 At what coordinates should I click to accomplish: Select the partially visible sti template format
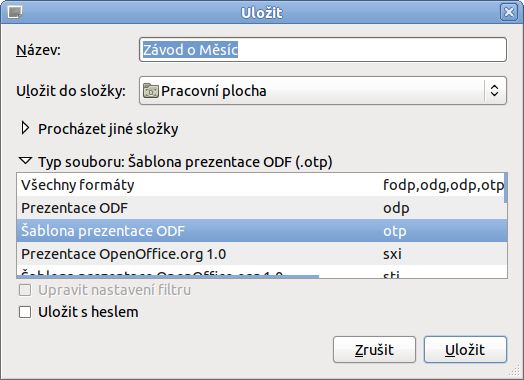[262, 272]
